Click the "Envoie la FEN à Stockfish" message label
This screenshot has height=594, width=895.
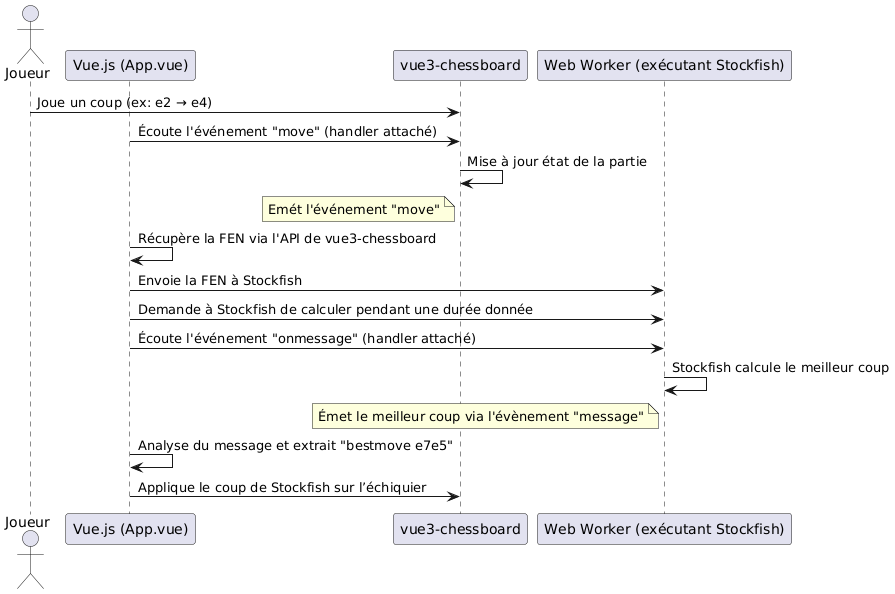tap(220, 280)
